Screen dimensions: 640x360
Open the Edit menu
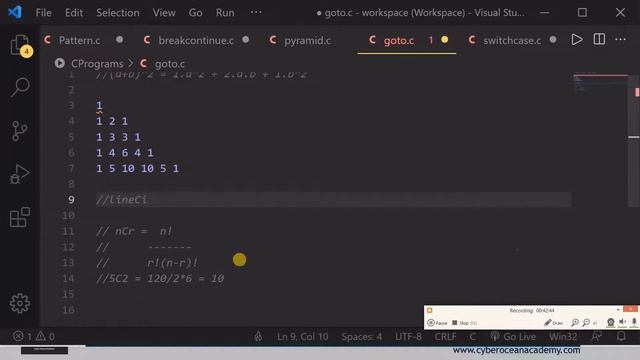coord(74,13)
